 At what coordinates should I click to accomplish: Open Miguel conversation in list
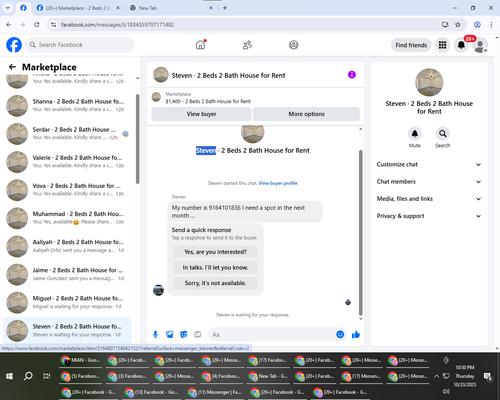click(x=67, y=303)
